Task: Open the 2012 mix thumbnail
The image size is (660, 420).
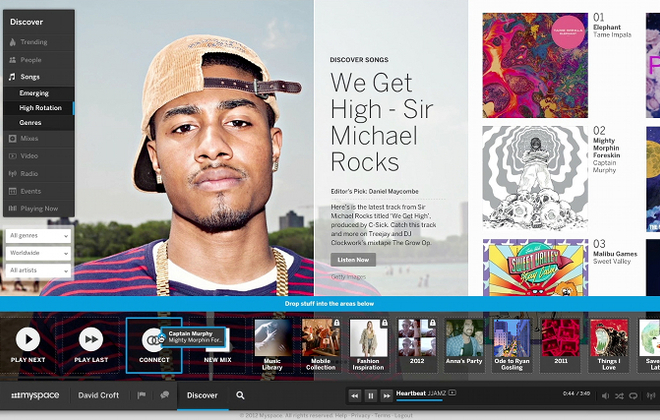Action: point(417,338)
